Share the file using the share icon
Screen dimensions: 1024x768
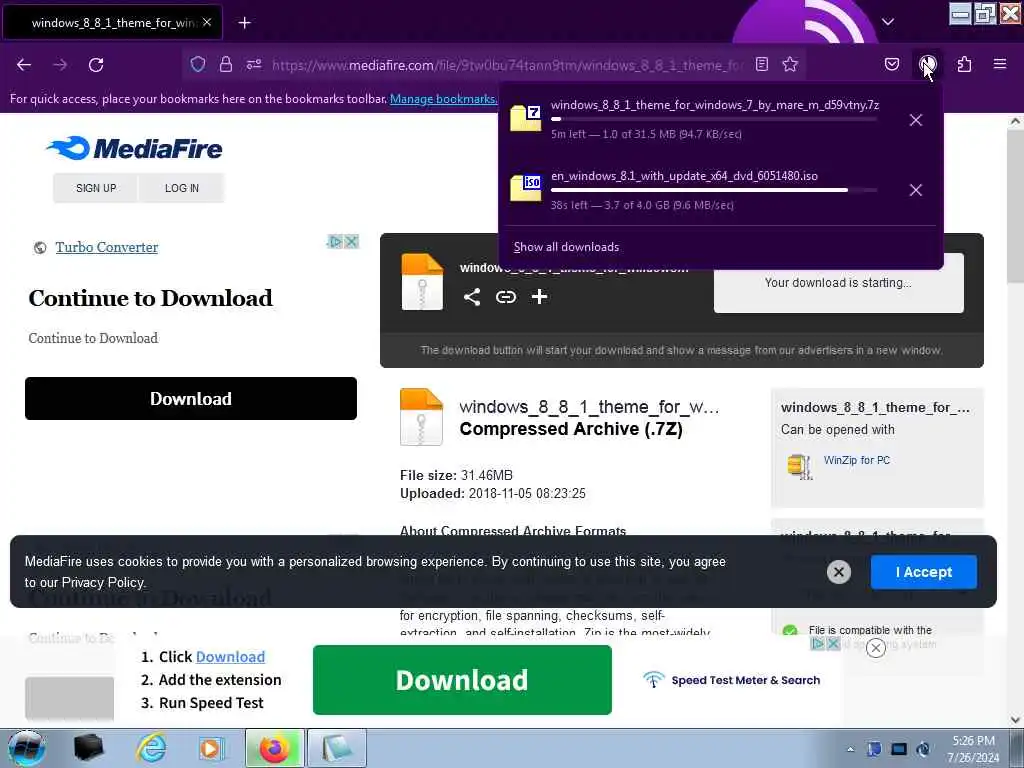[472, 297]
